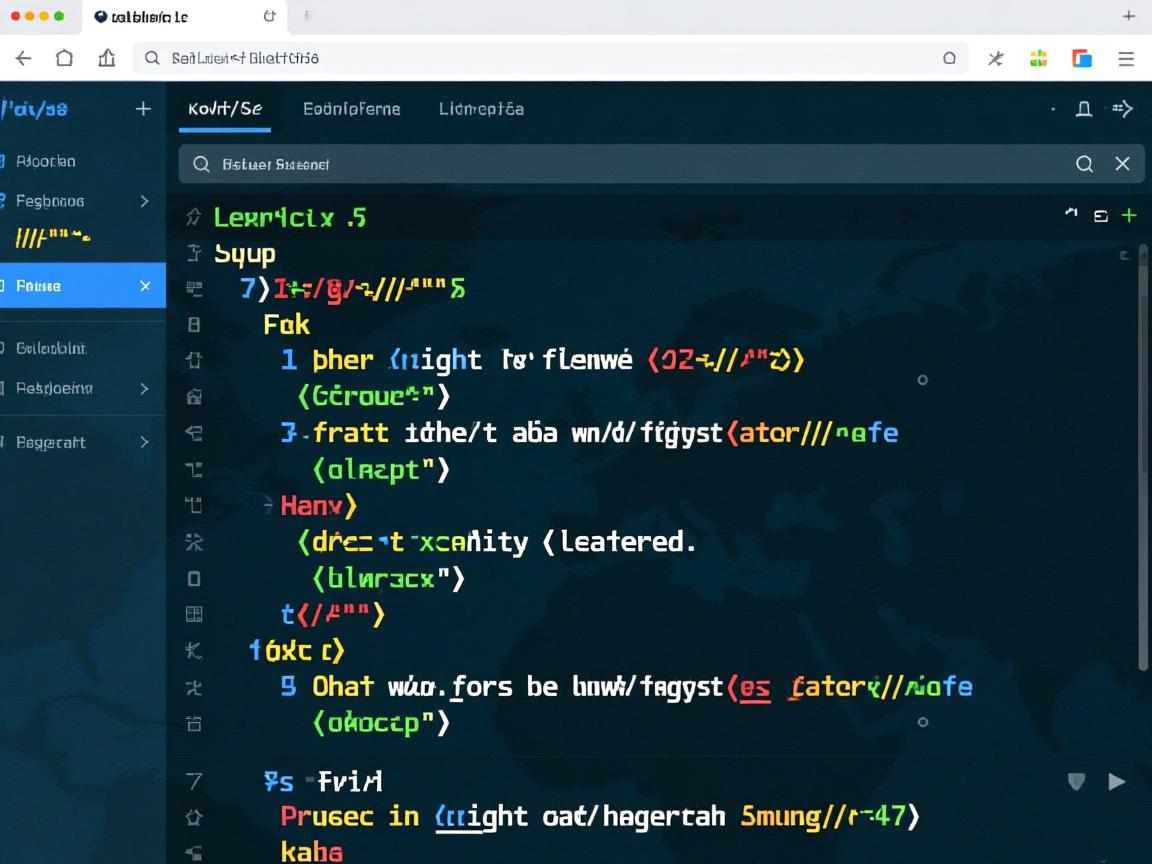This screenshot has height=864, width=1152.
Task: Expand the Bagerart sidebar item
Action: (x=144, y=442)
